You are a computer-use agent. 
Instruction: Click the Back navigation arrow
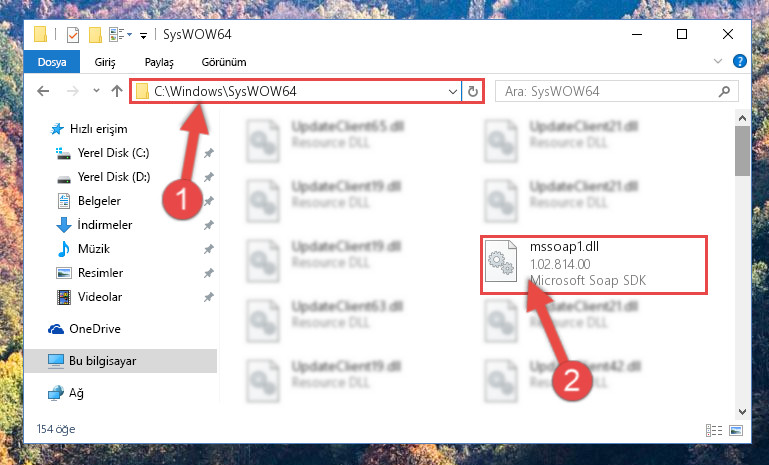click(43, 91)
